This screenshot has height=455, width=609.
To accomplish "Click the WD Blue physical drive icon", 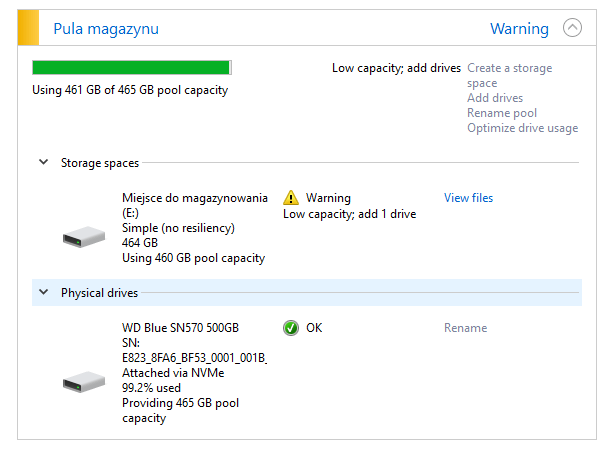I will tap(84, 382).
